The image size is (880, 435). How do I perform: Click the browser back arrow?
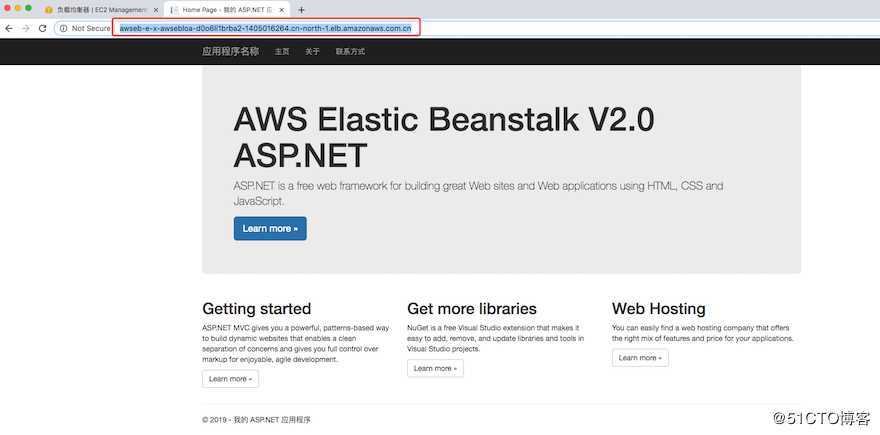9,28
